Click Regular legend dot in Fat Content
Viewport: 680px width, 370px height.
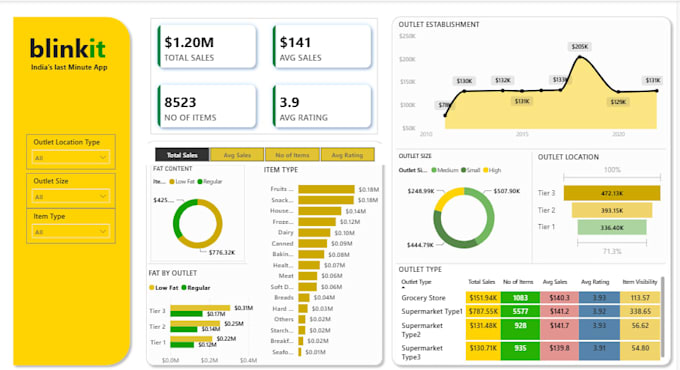(x=200, y=182)
